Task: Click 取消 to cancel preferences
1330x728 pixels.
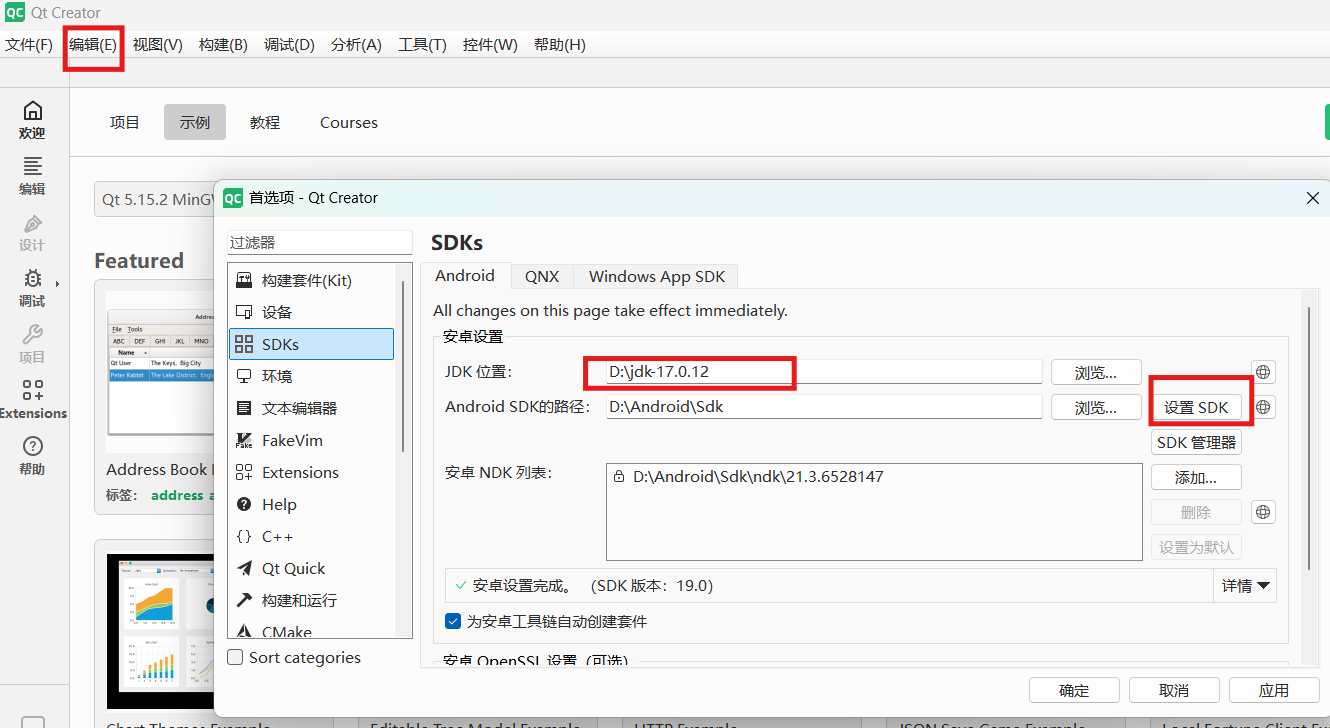Action: tap(1174, 690)
